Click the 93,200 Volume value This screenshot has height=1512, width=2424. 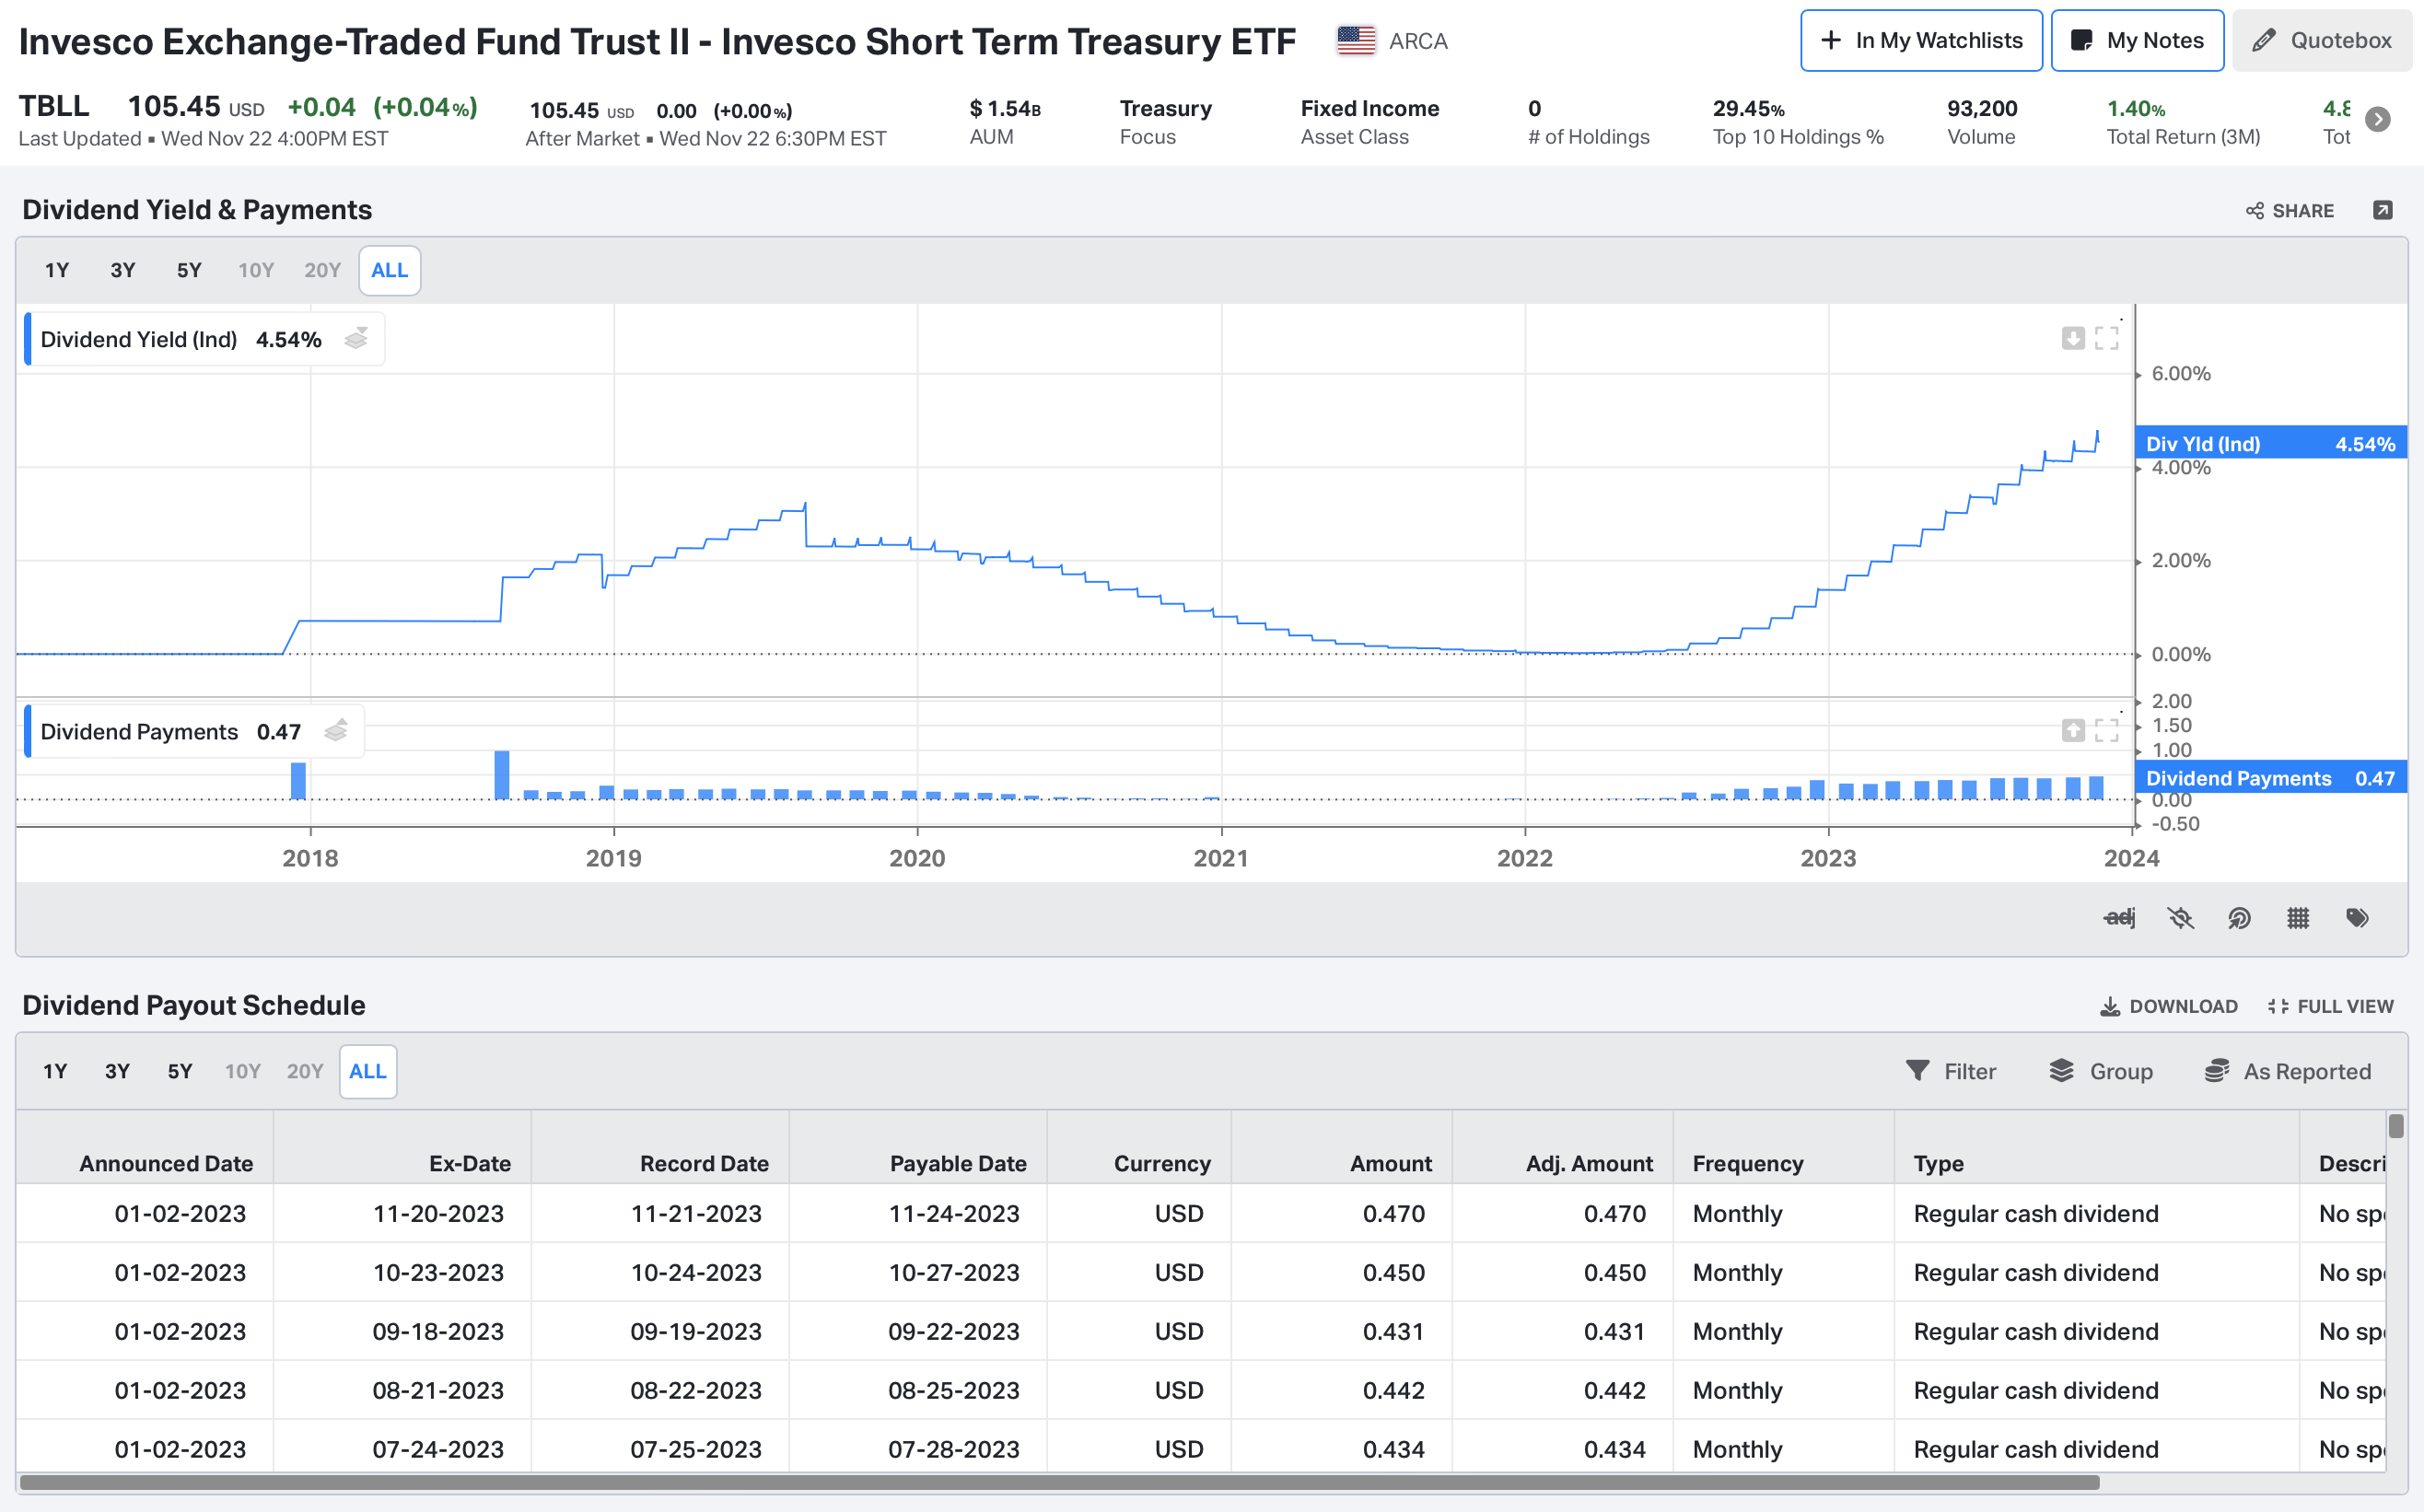click(1982, 108)
